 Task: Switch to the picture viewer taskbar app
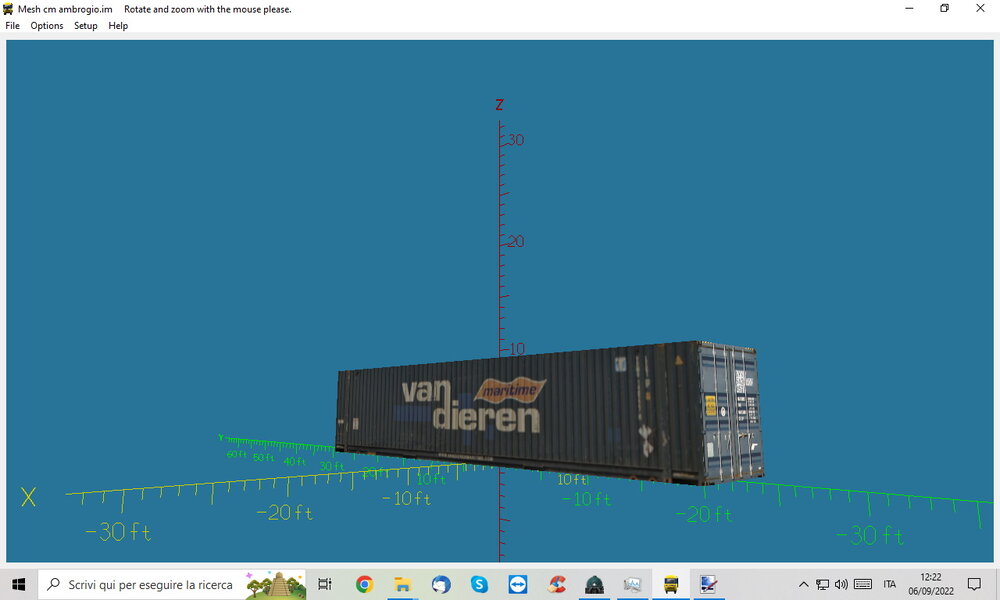632,584
